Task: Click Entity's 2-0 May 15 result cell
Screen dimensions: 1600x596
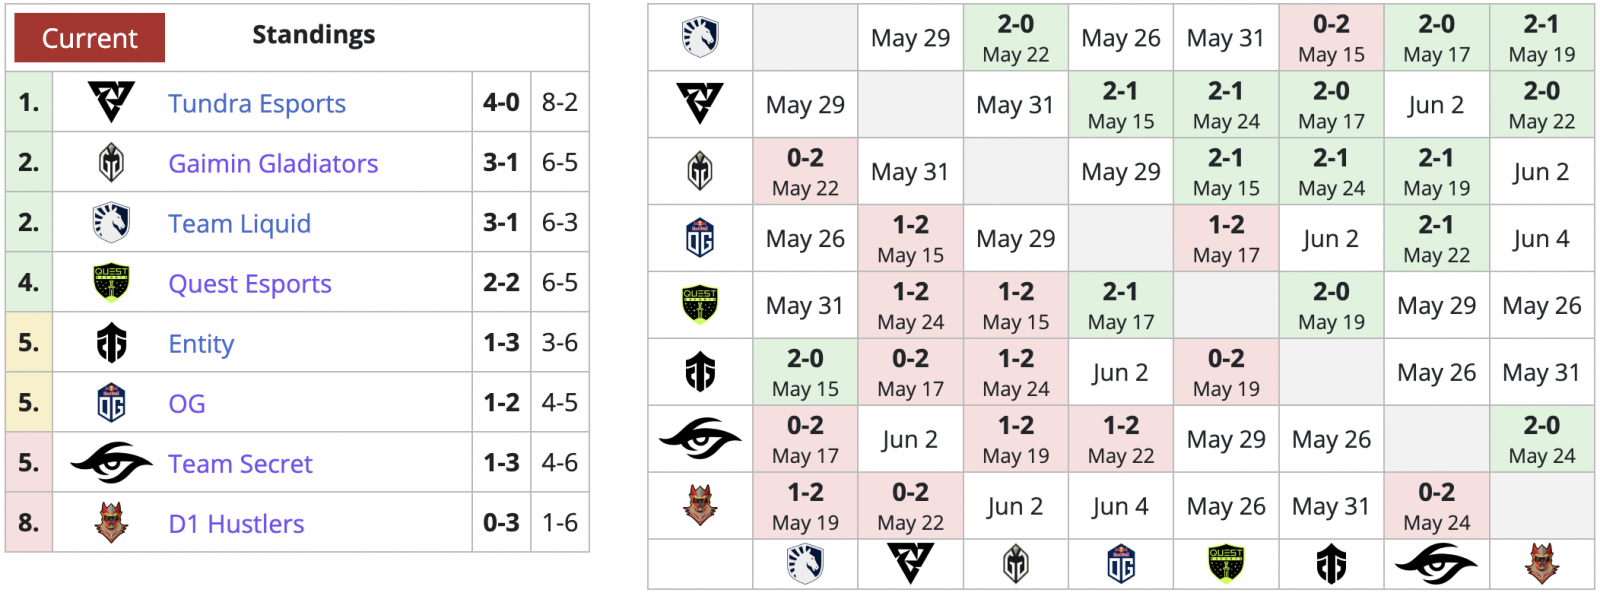Action: [x=805, y=372]
